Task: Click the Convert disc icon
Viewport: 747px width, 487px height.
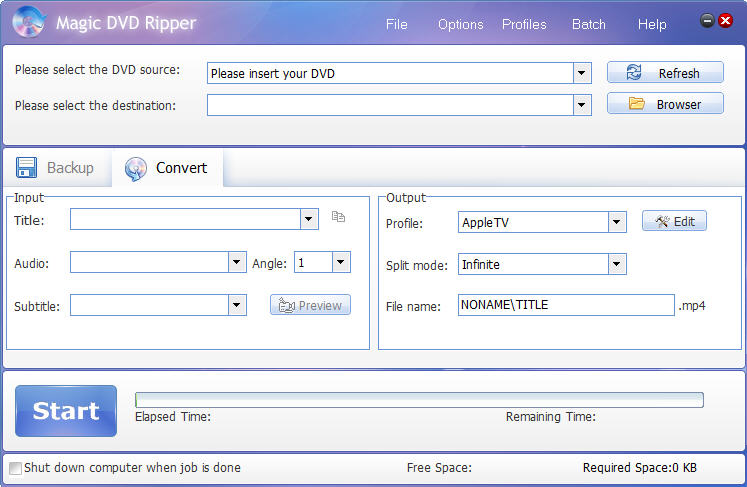Action: coord(136,169)
